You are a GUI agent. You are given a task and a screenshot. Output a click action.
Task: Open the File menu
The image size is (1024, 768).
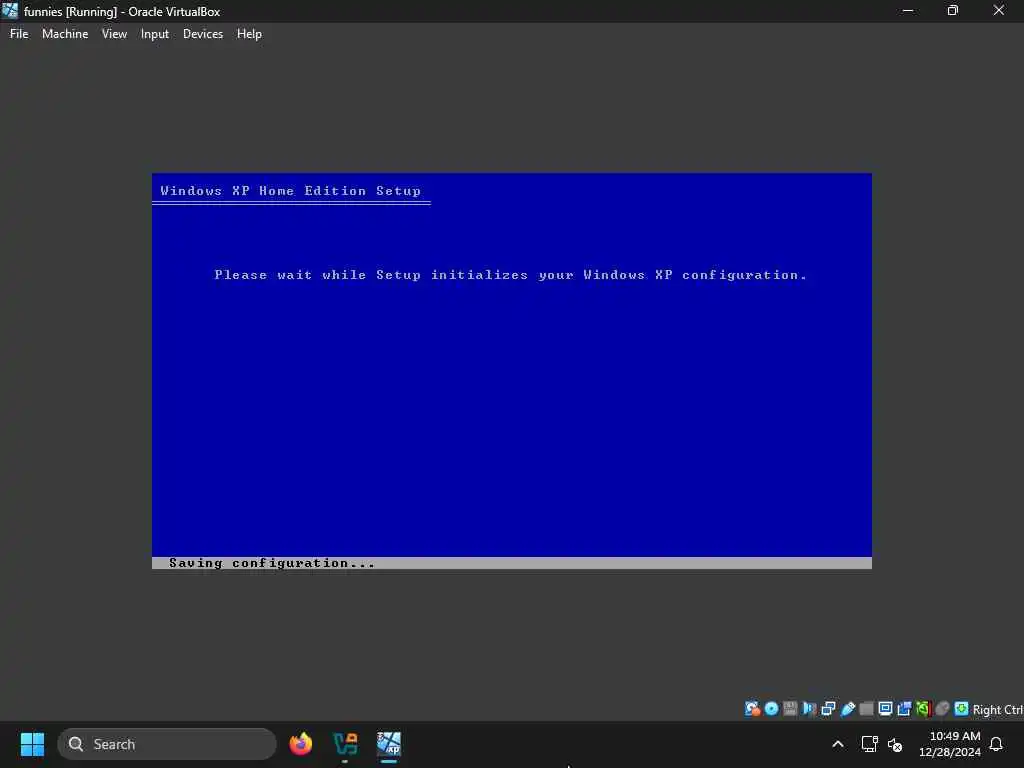pos(19,34)
